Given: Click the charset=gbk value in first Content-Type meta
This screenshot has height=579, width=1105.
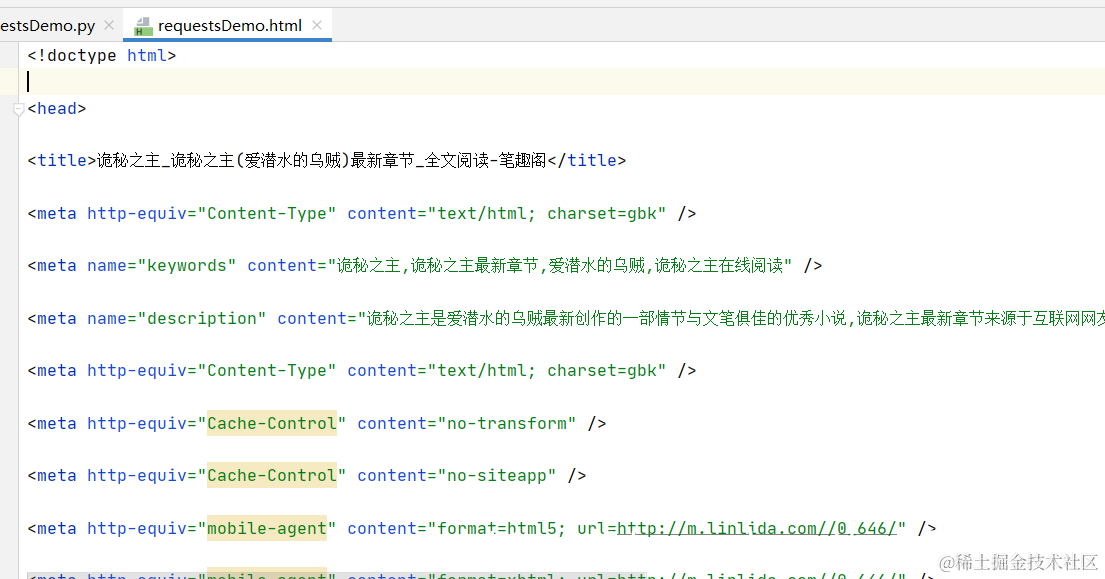Looking at the screenshot, I should tap(602, 213).
